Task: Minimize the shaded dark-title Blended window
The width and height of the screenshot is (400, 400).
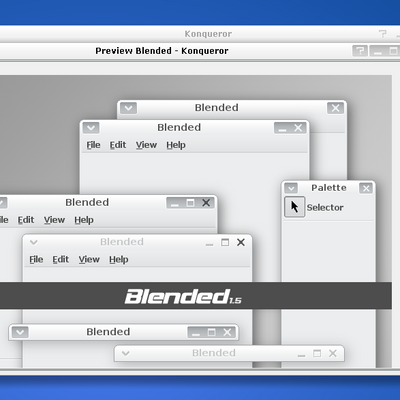Action: (x=196, y=332)
